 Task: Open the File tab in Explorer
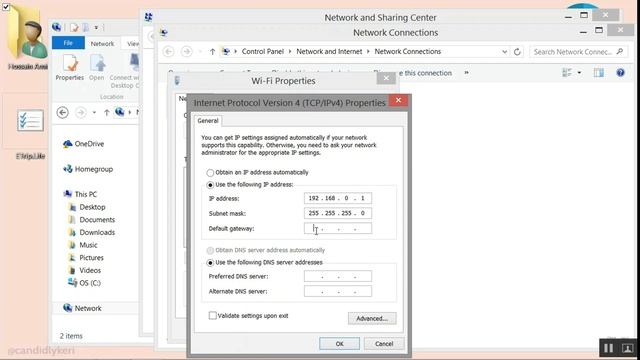[x=68, y=43]
